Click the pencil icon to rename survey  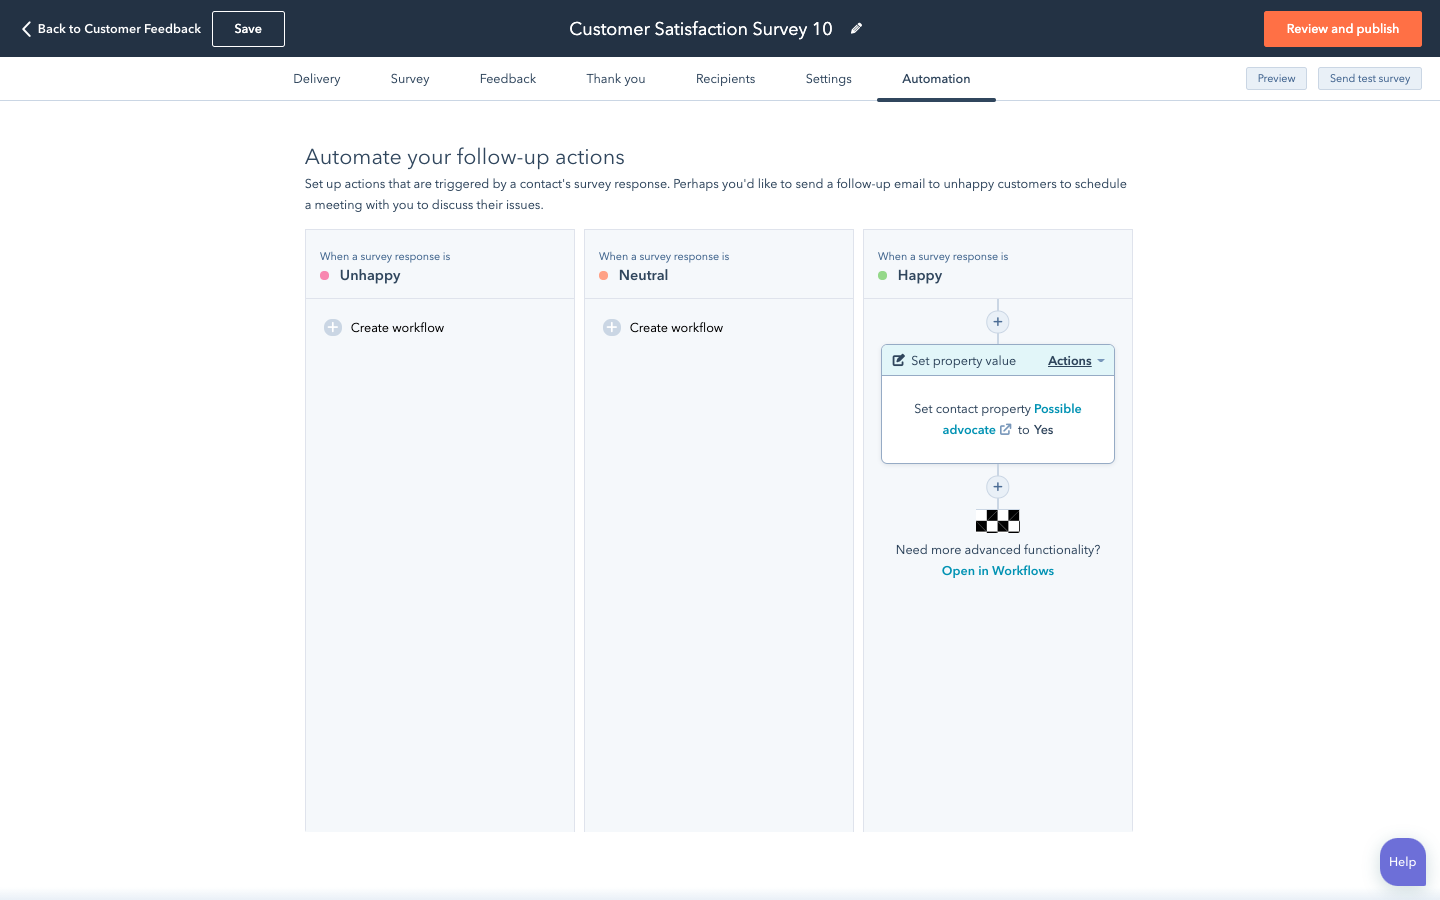click(x=856, y=29)
